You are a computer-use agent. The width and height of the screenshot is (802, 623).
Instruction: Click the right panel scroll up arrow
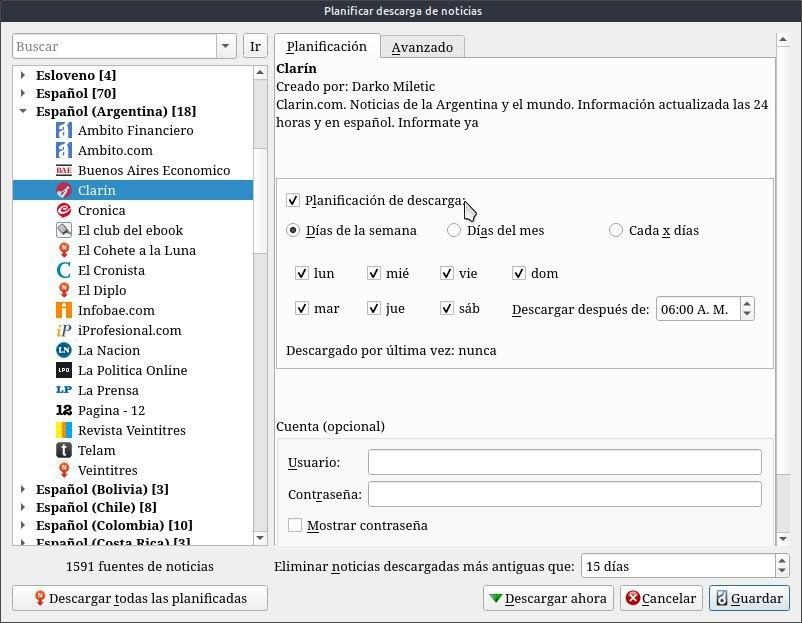click(x=783, y=39)
